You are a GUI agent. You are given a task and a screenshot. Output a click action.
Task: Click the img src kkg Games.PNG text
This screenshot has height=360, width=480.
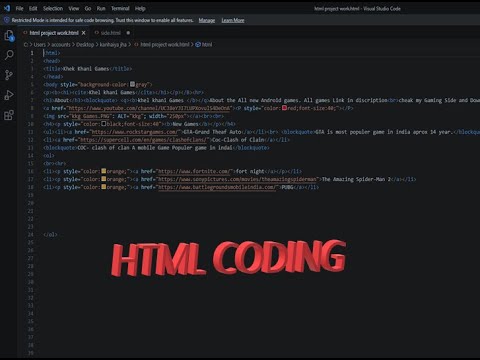90,116
